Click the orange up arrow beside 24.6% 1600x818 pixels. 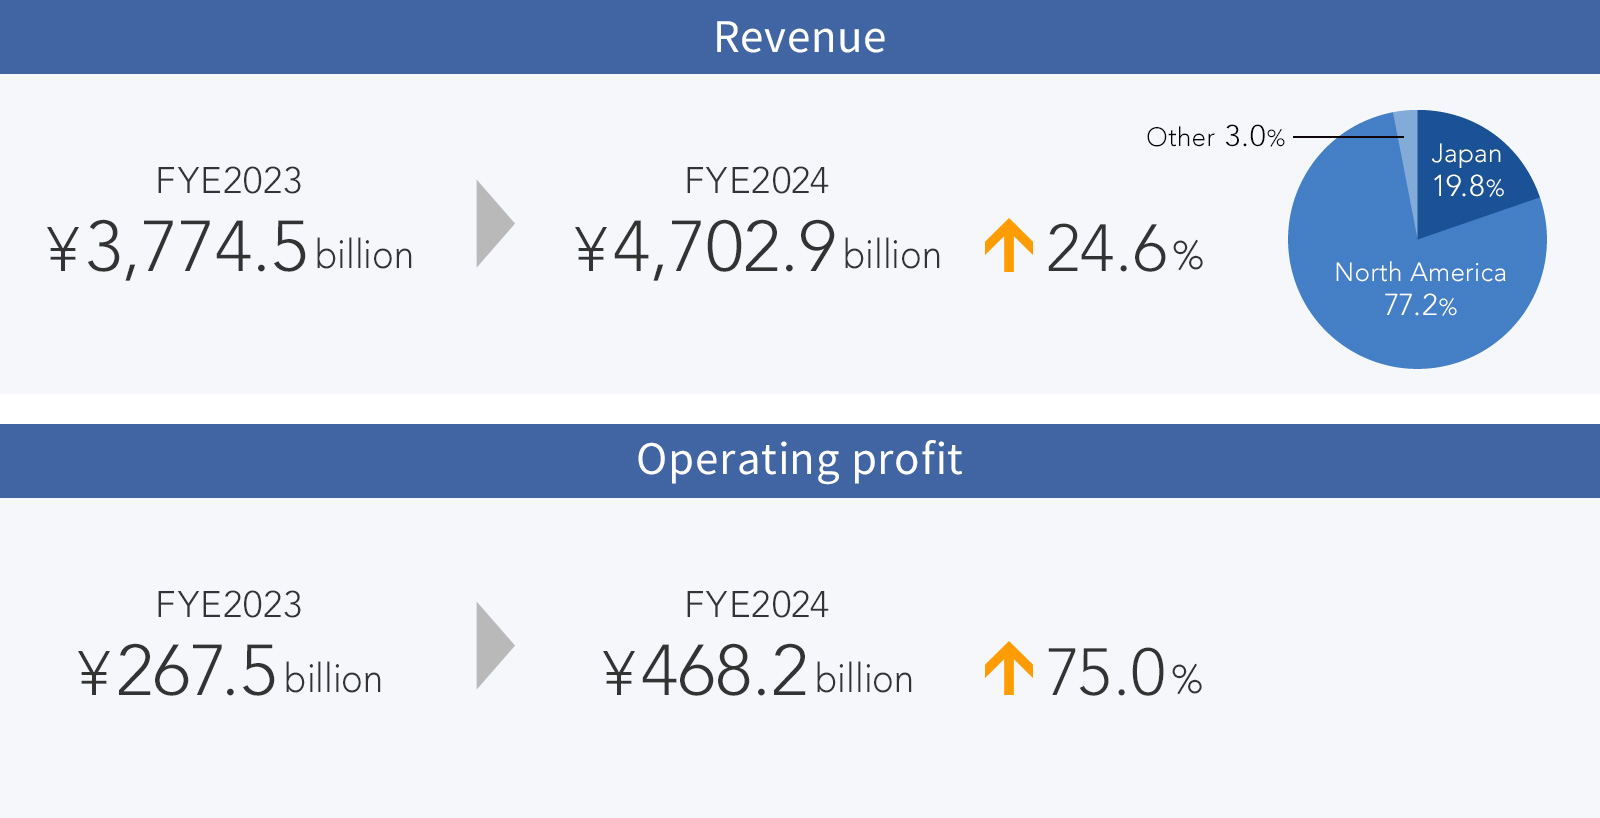(1009, 246)
